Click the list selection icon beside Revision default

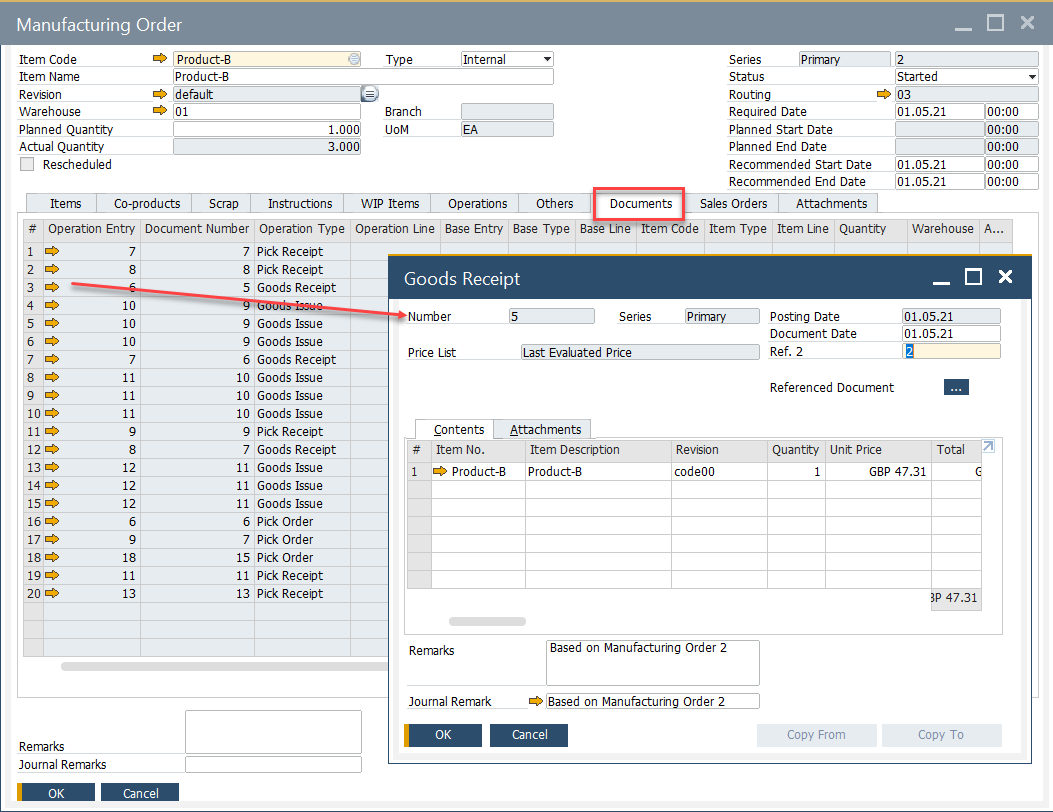click(369, 94)
